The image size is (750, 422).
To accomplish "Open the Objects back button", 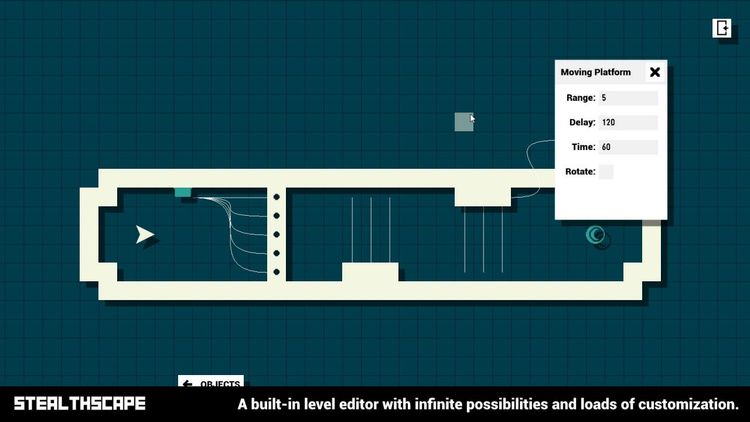I will 211,381.
